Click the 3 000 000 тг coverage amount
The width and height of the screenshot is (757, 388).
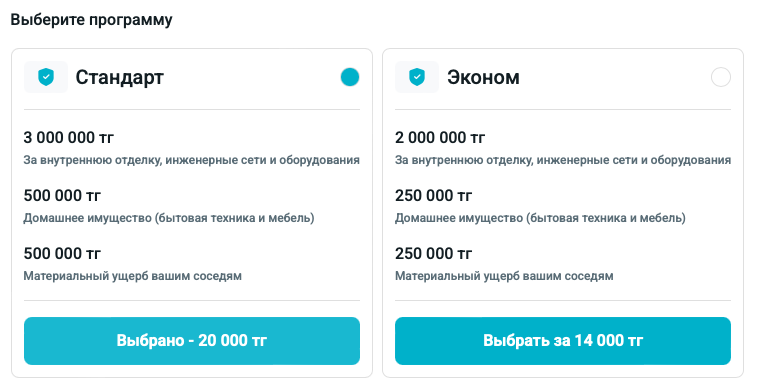click(x=69, y=138)
